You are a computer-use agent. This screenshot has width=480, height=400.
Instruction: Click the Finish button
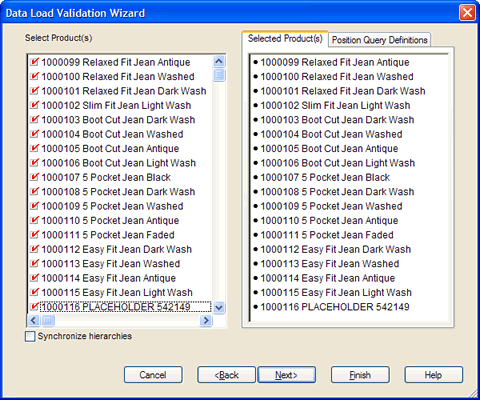(360, 375)
